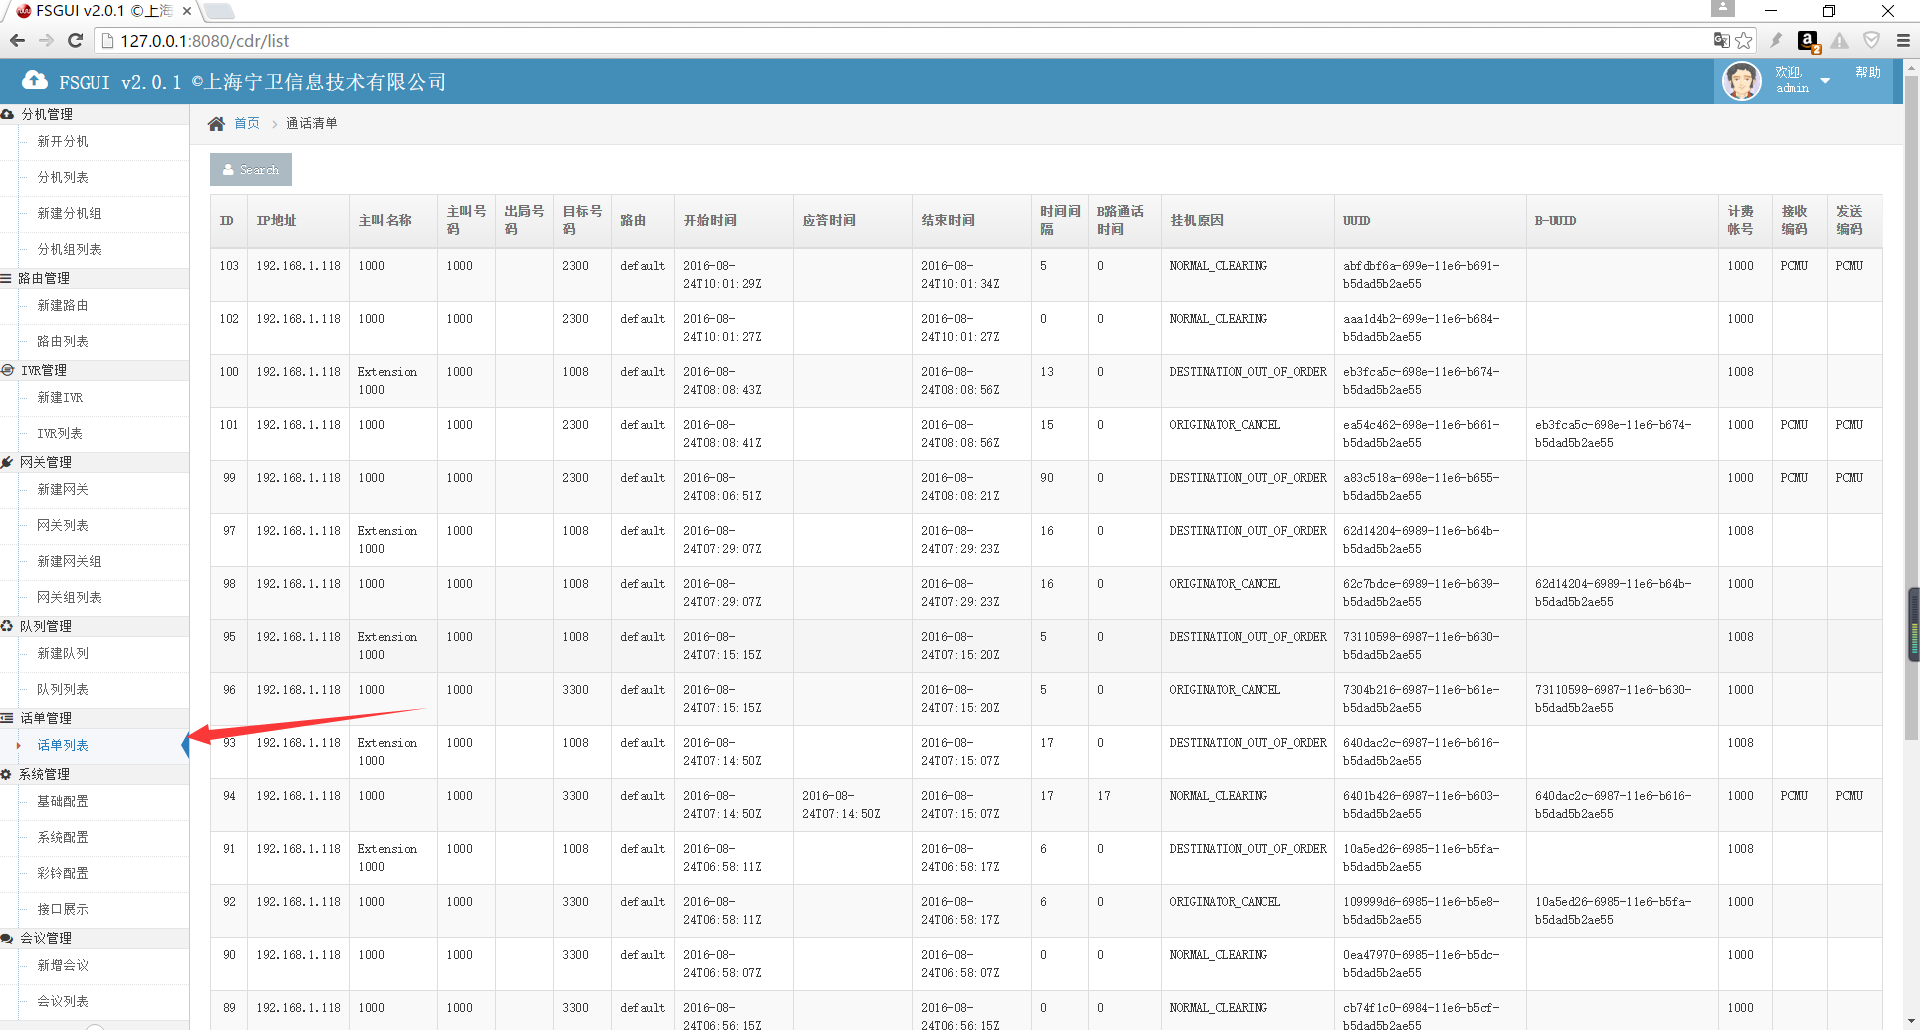Screen dimensions: 1920x1030
Task: Click the translate page icon
Action: (1721, 41)
